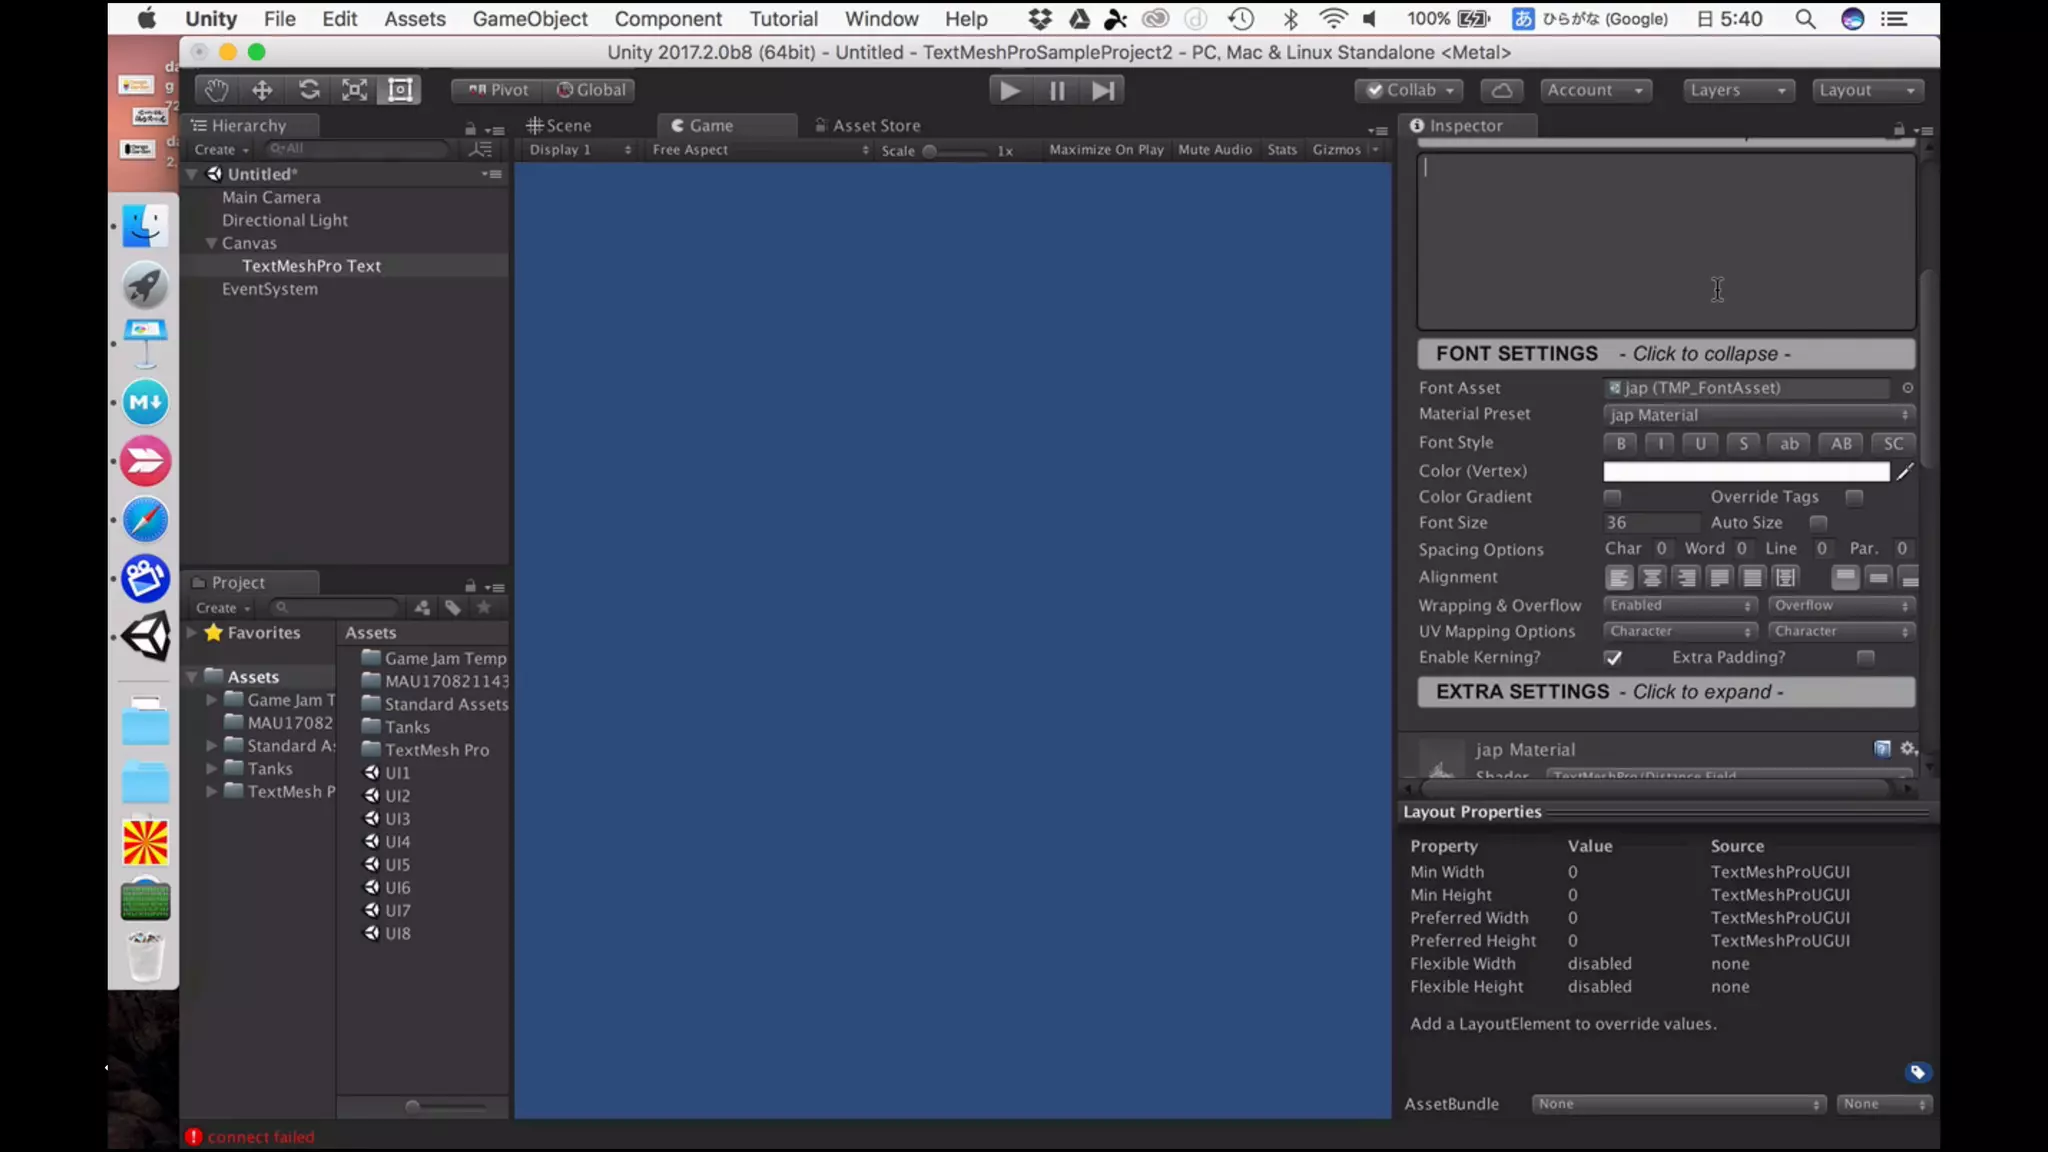Image resolution: width=2048 pixels, height=1152 pixels.
Task: Open the UI3 scene asset
Action: pyautogui.click(x=397, y=818)
